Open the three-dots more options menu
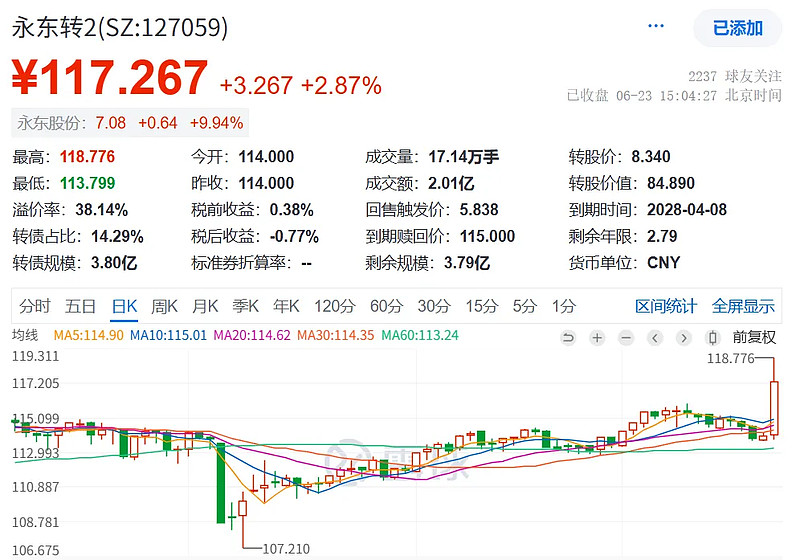This screenshot has width=800, height=560. pos(656,26)
